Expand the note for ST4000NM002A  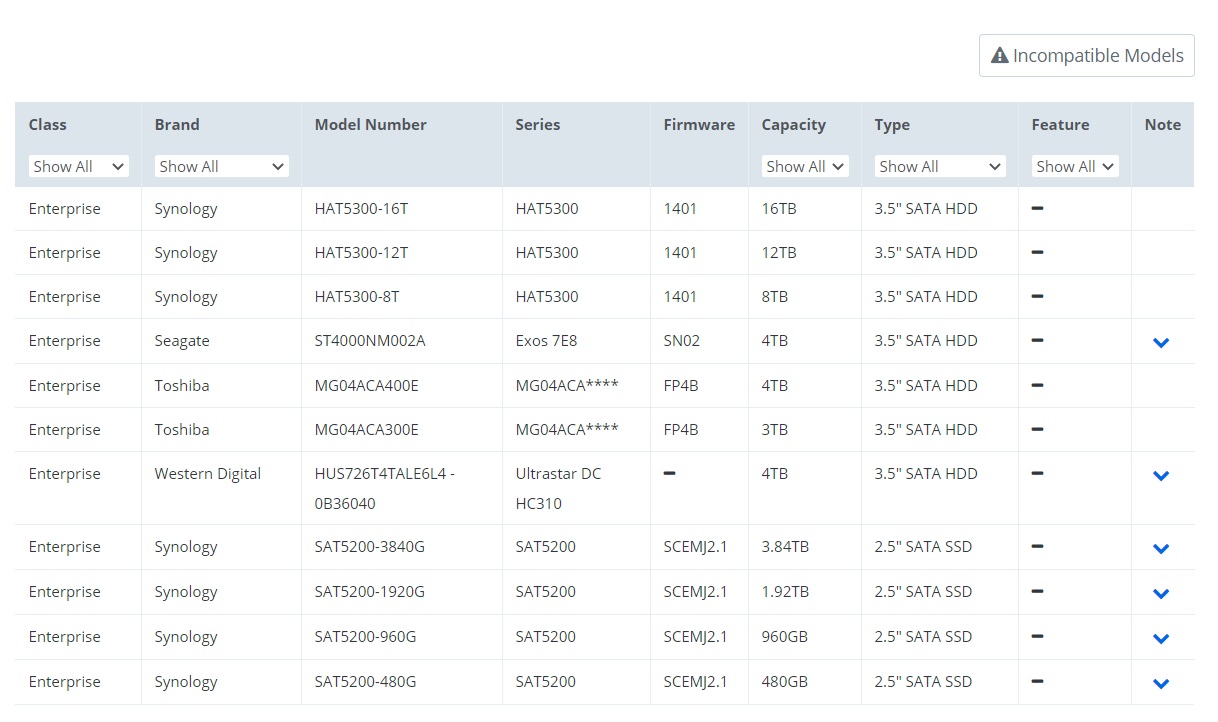tap(1161, 342)
